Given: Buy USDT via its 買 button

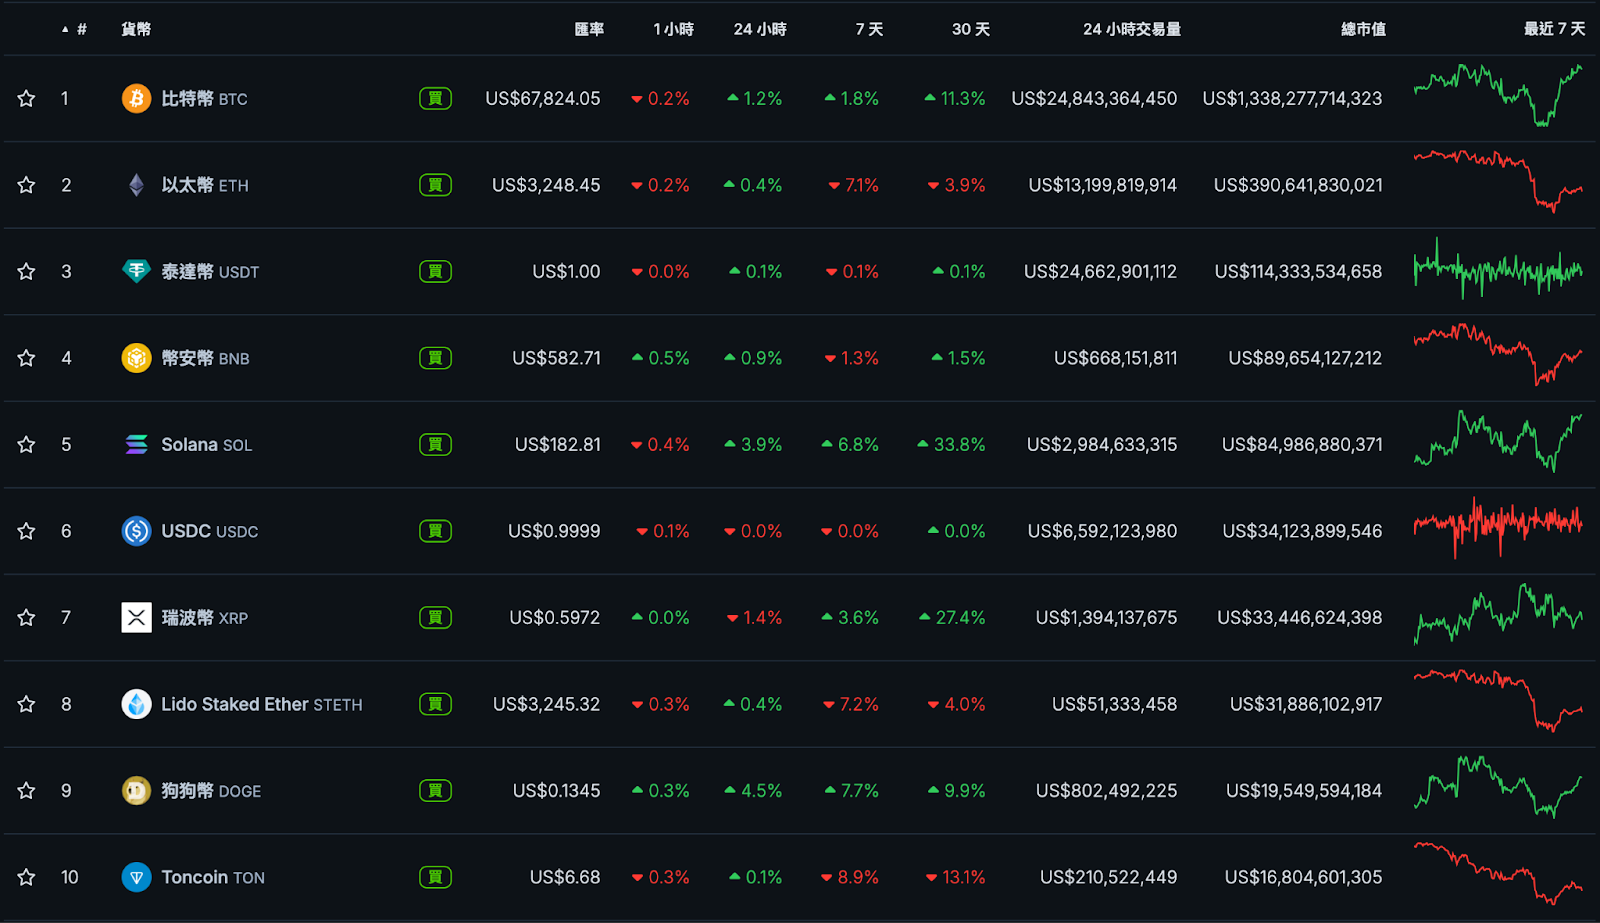Looking at the screenshot, I should point(435,271).
